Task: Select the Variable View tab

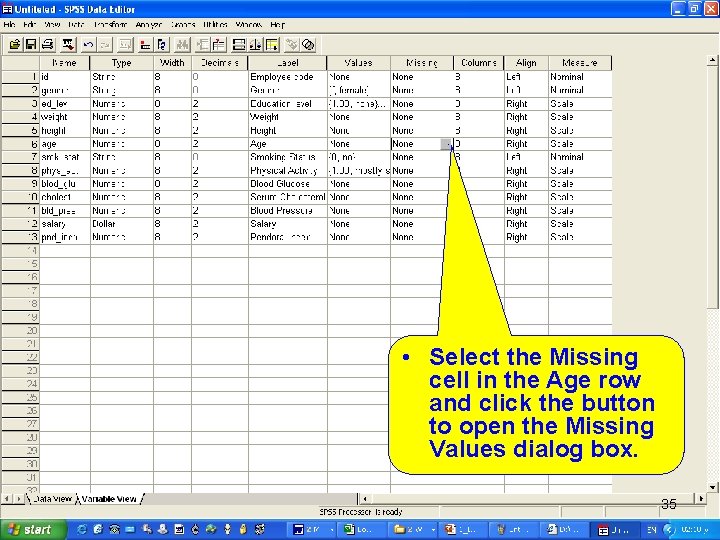Action: [x=109, y=499]
